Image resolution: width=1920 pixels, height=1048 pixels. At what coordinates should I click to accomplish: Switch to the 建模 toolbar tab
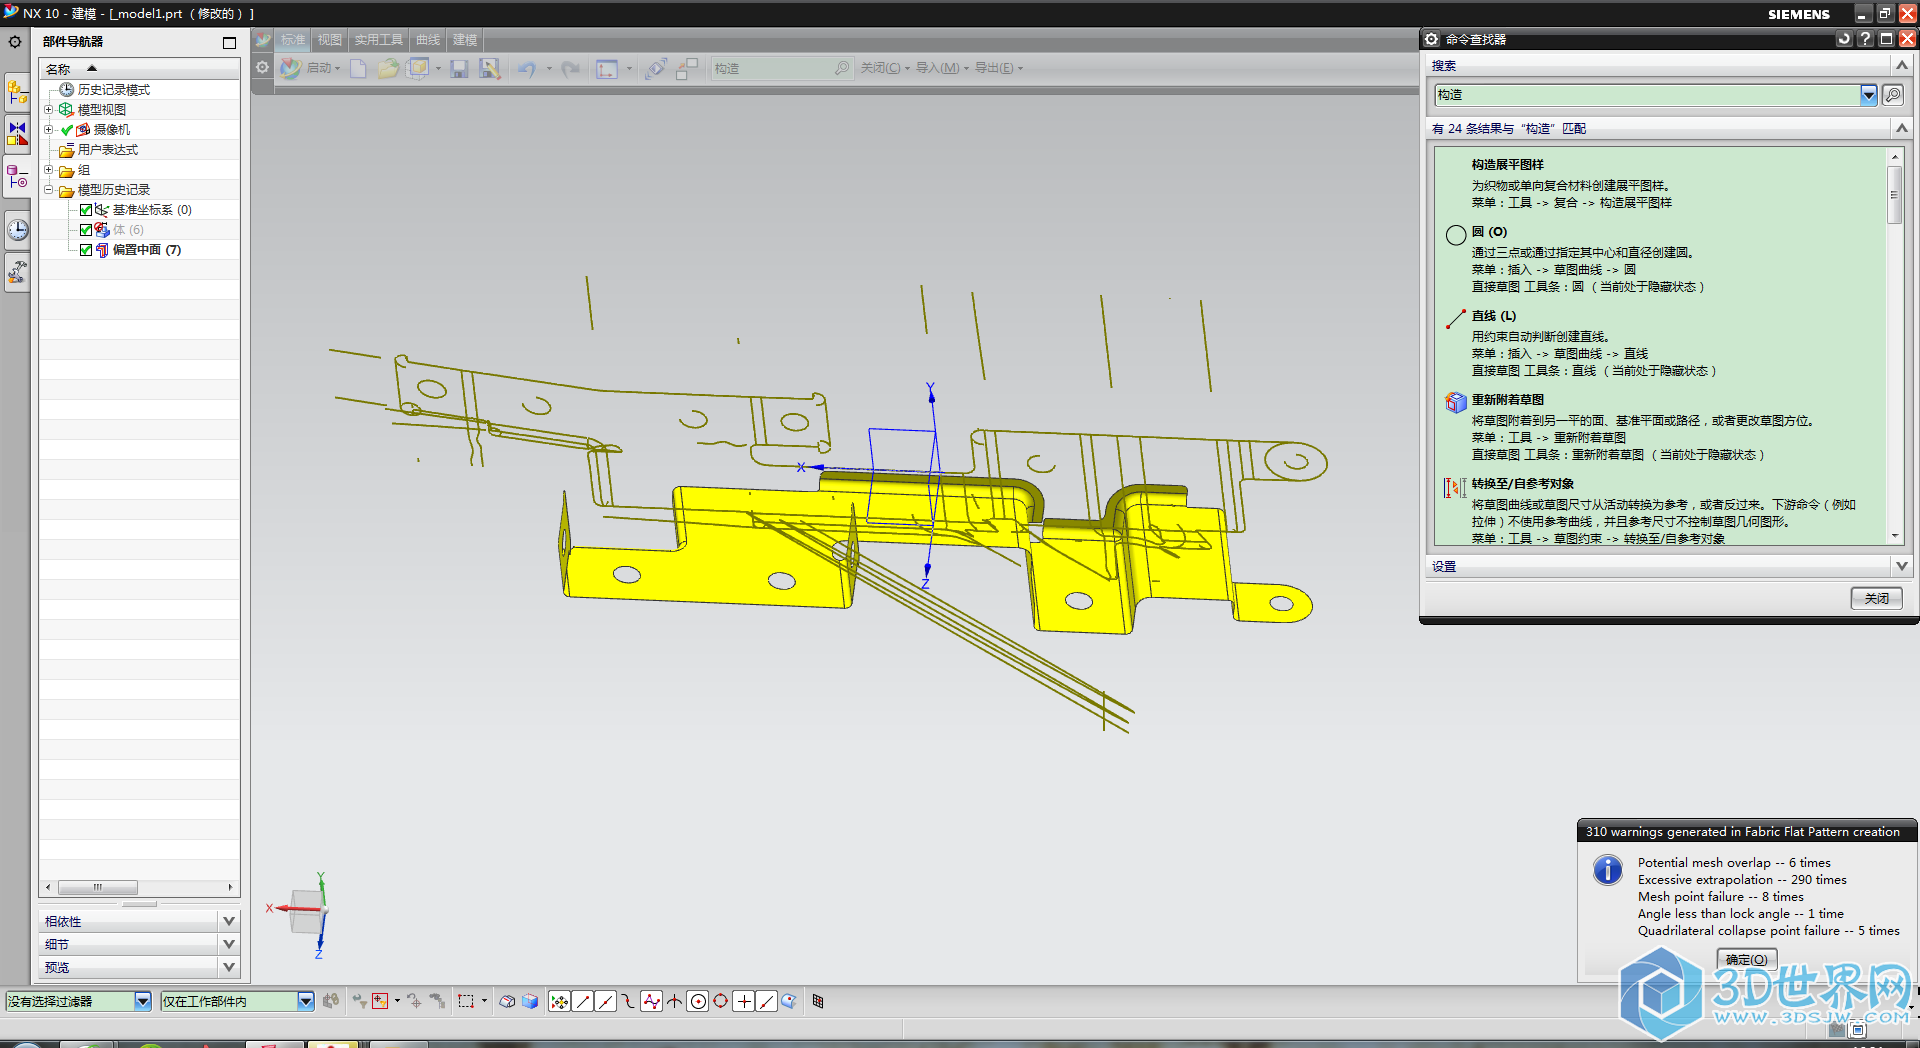[x=465, y=40]
